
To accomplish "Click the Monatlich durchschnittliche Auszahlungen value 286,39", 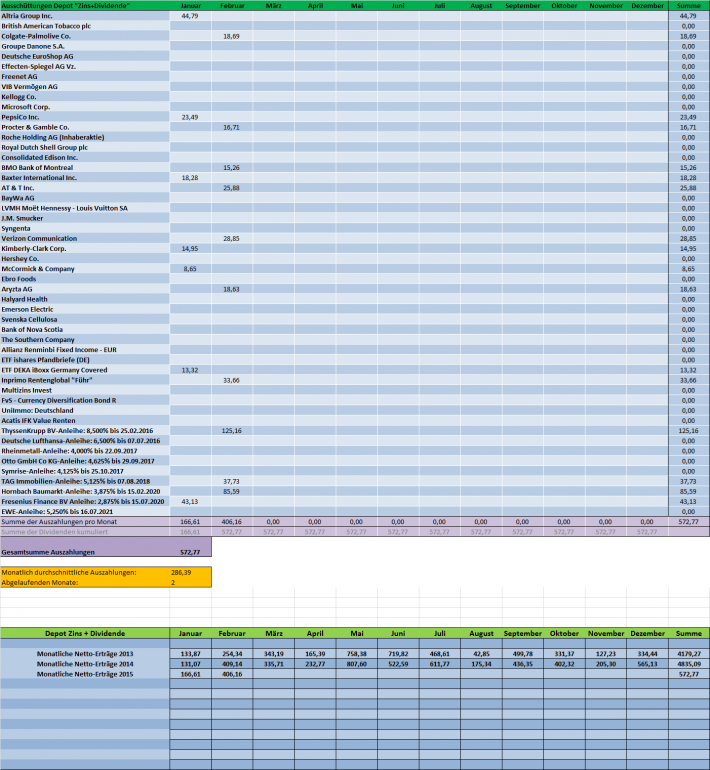I will pyautogui.click(x=181, y=572).
